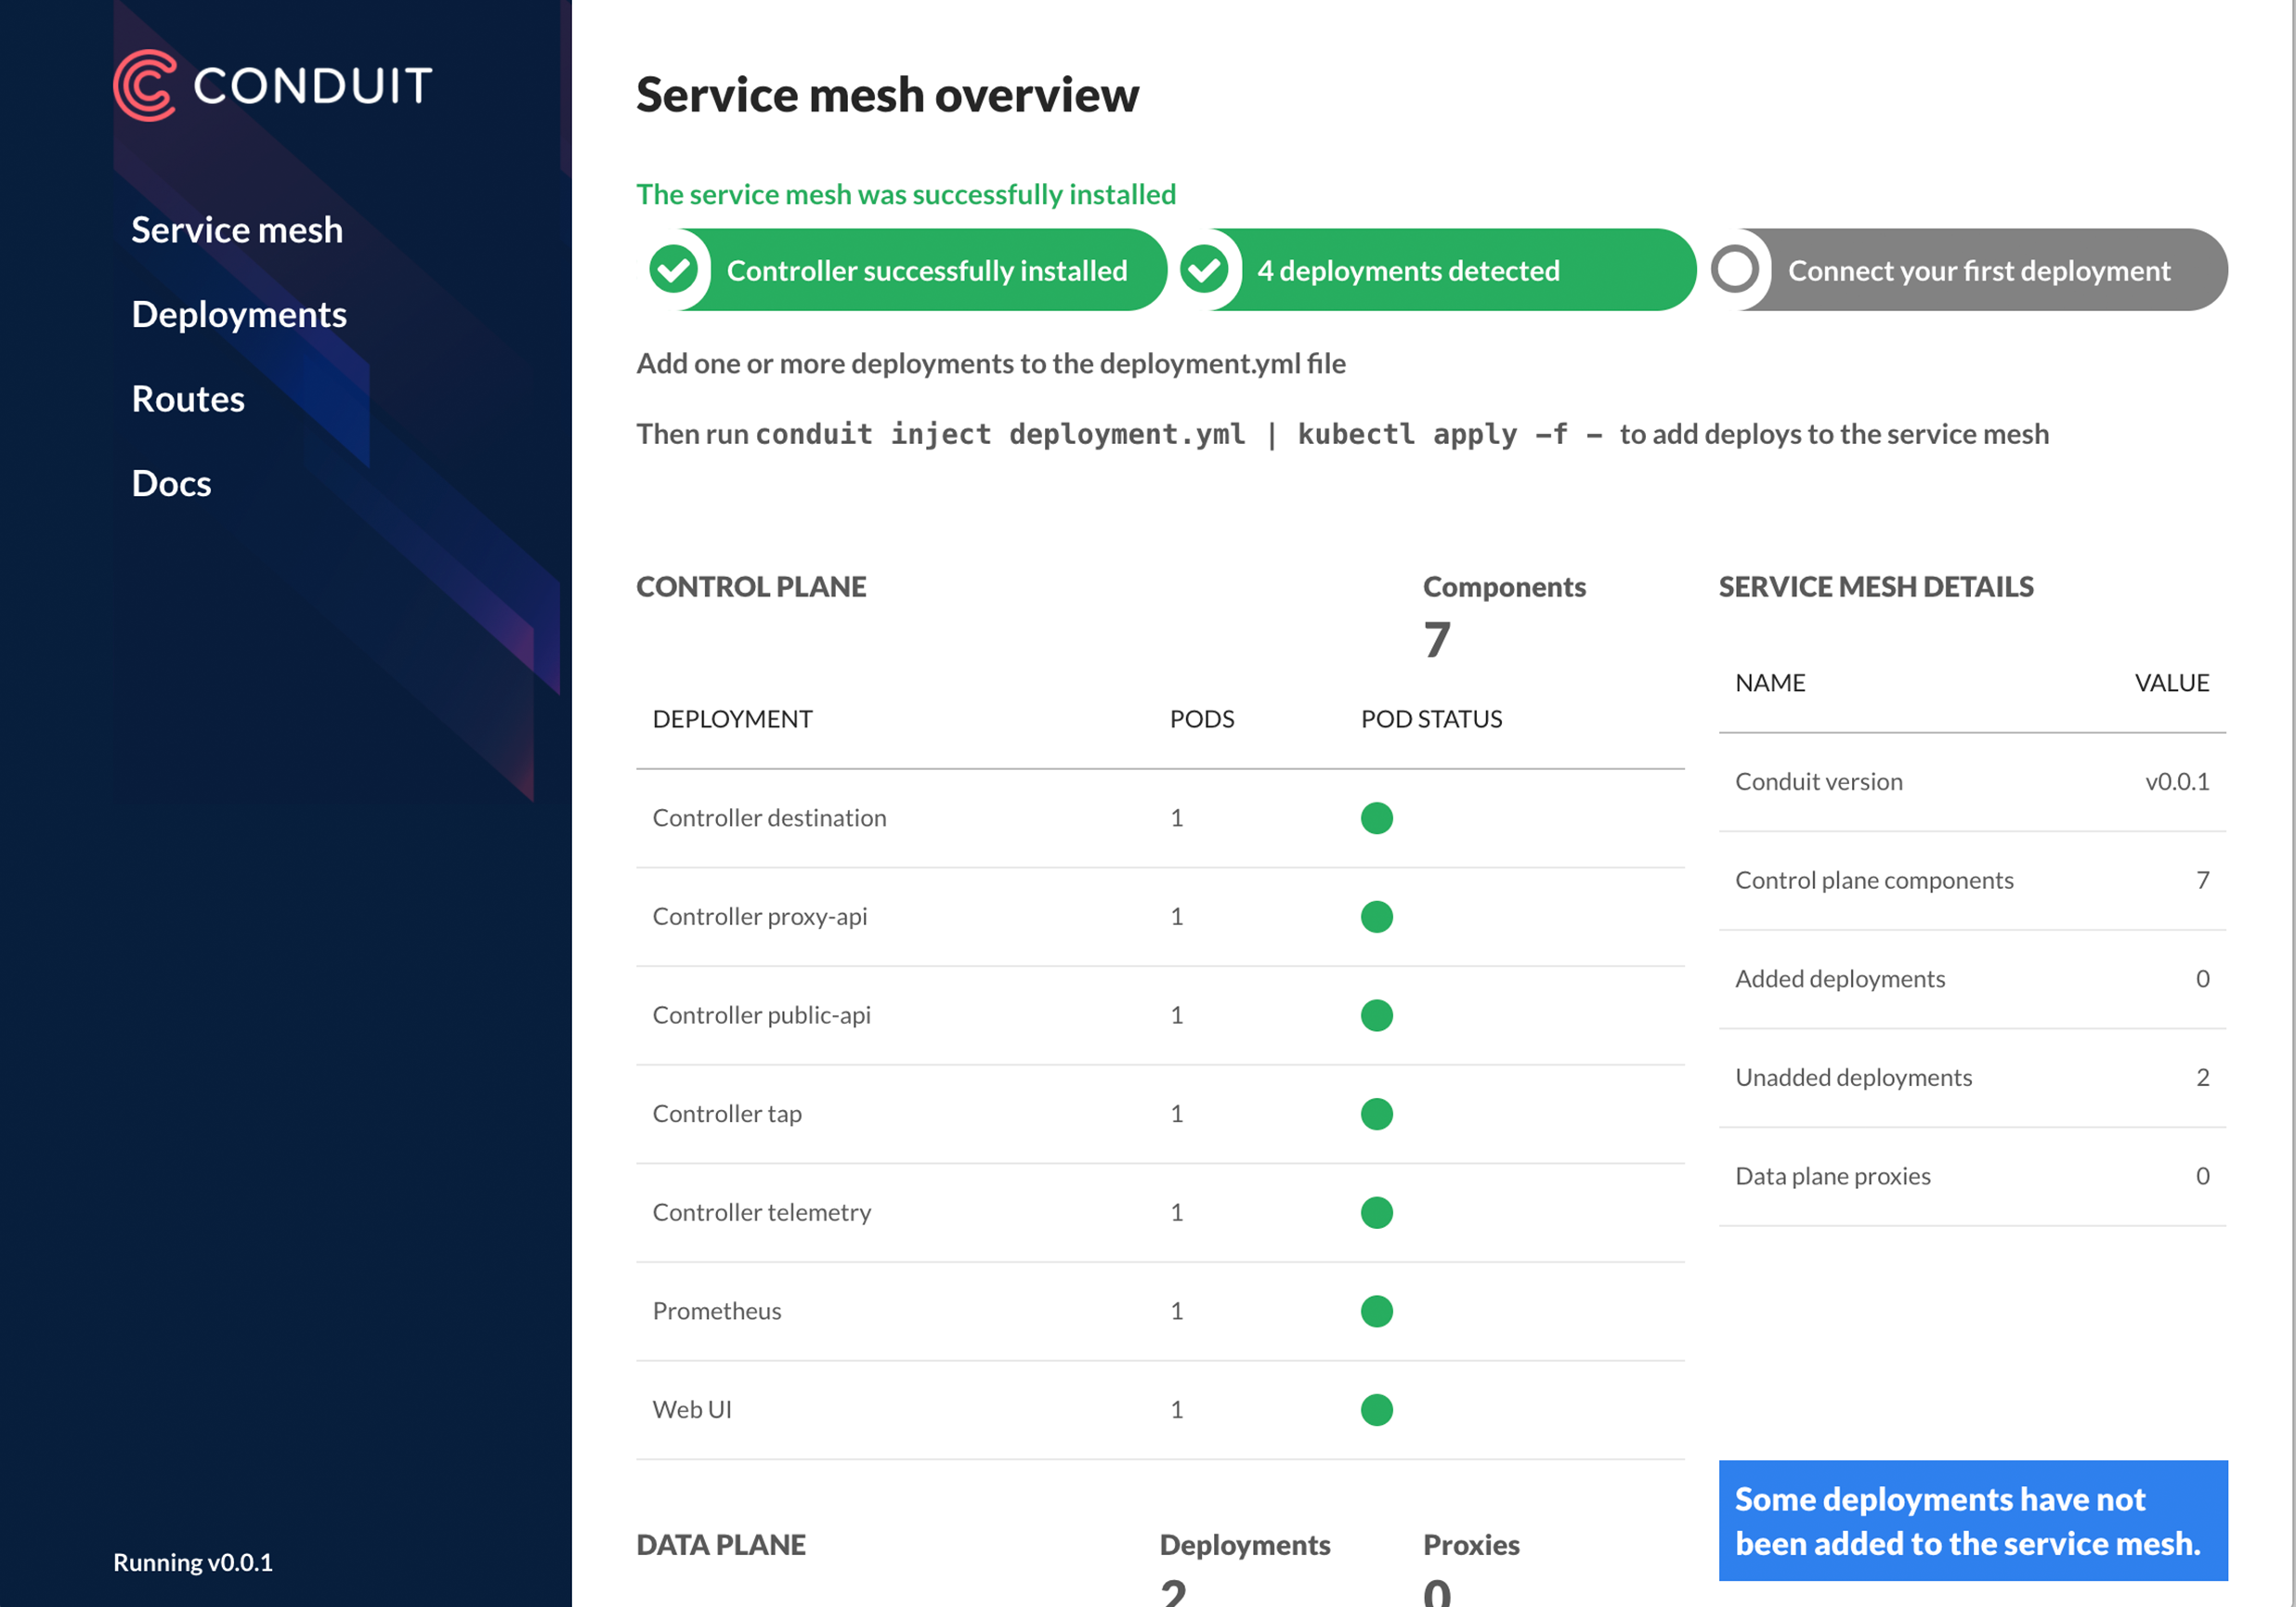
Task: Click green status dot for Controller proxy-api
Action: pyautogui.click(x=1376, y=916)
